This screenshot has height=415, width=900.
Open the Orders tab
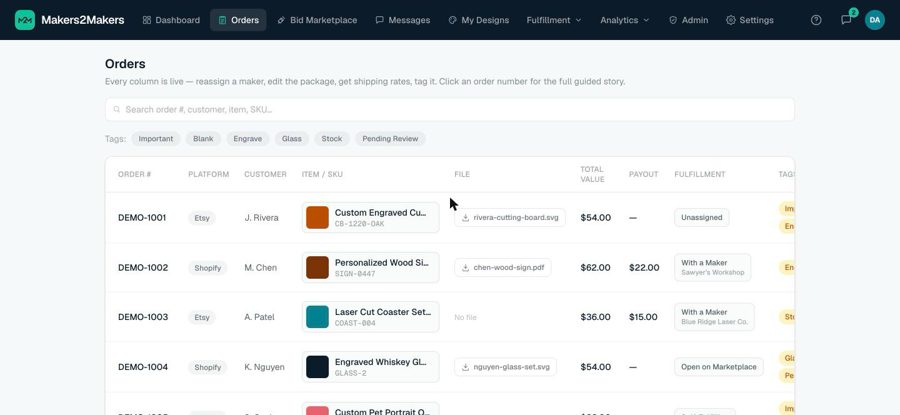pos(238,20)
